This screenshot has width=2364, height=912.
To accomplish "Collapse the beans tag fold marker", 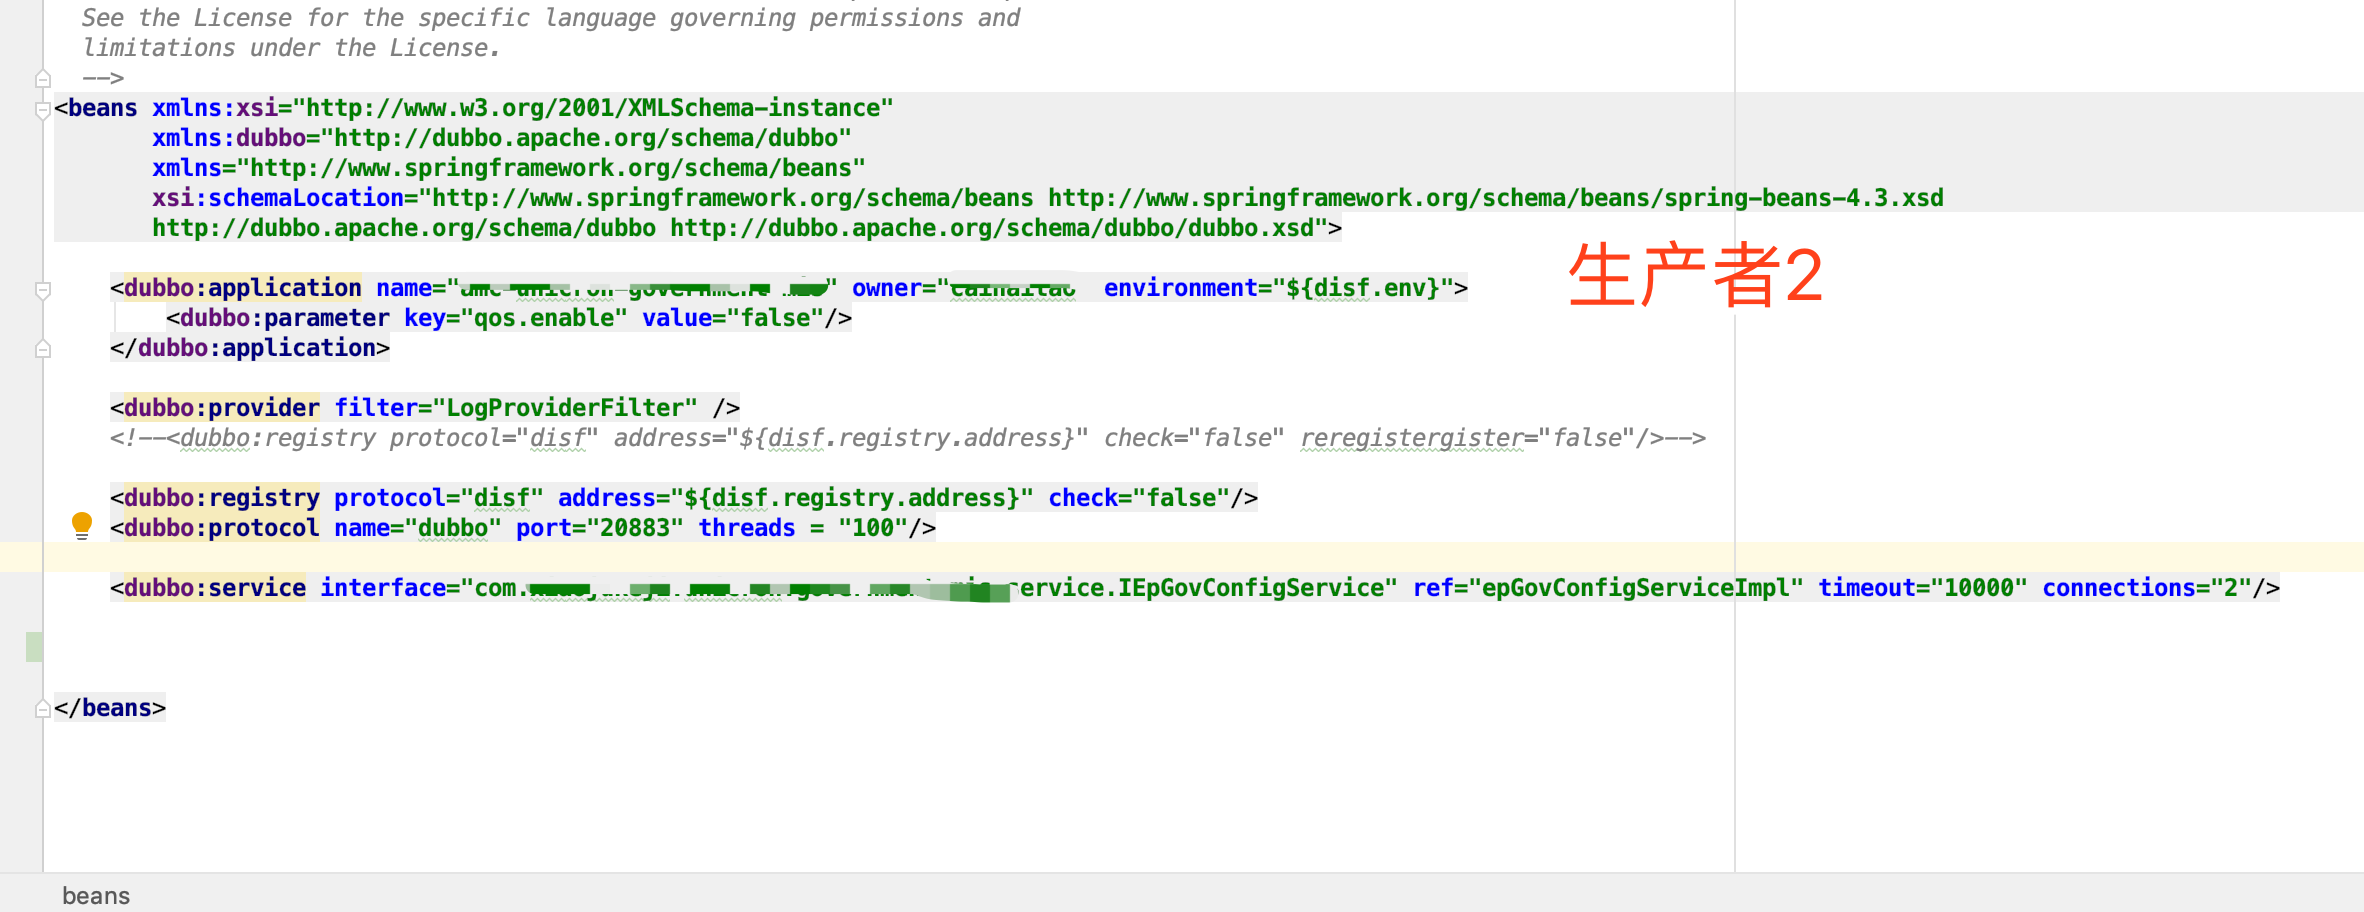I will pos(42,109).
